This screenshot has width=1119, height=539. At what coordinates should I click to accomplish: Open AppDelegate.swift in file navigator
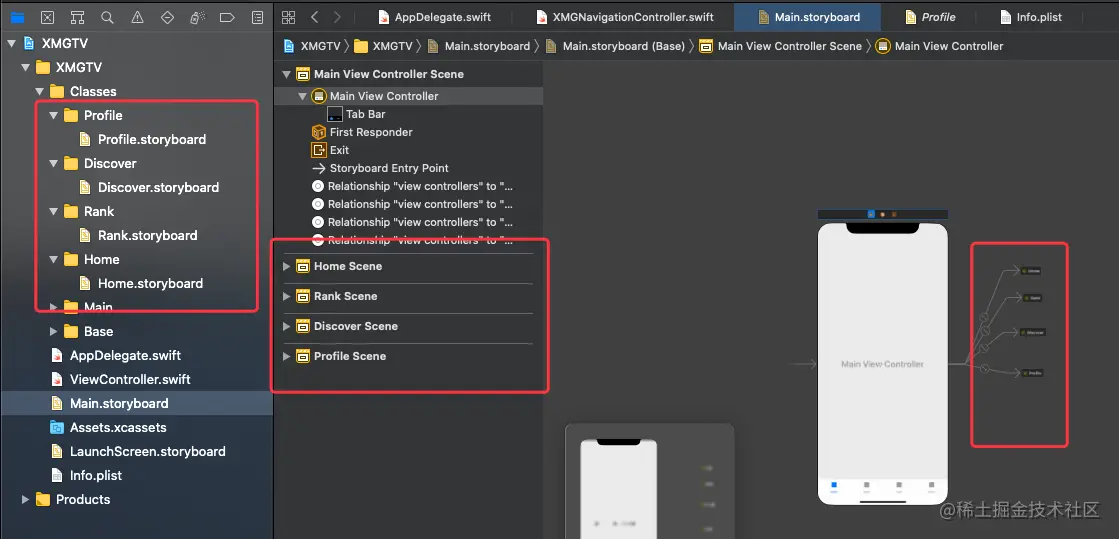coord(125,356)
